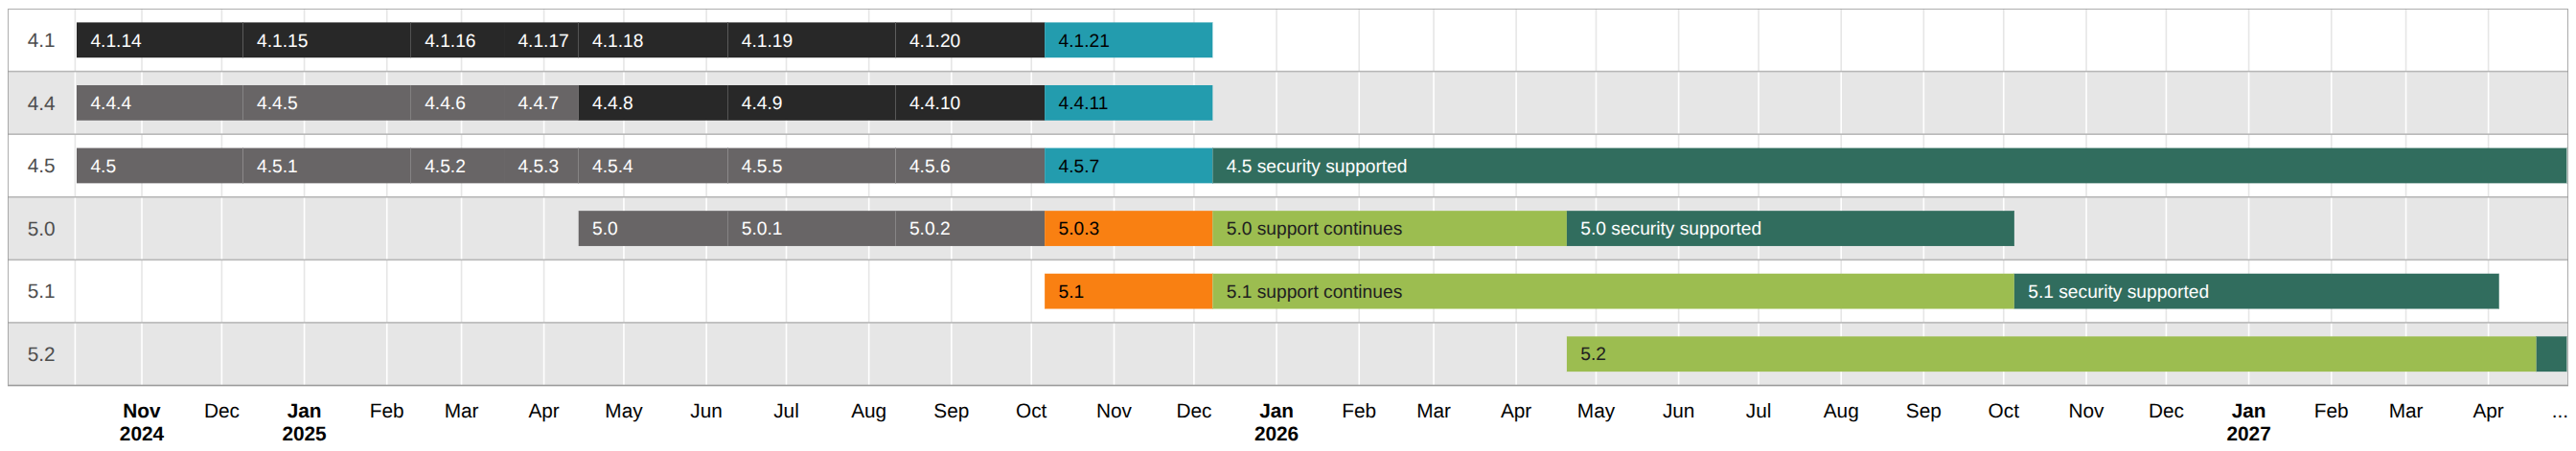Viewport: 2576px width, 451px height.
Task: Select the 5.0 security supported bar
Action: [1789, 229]
